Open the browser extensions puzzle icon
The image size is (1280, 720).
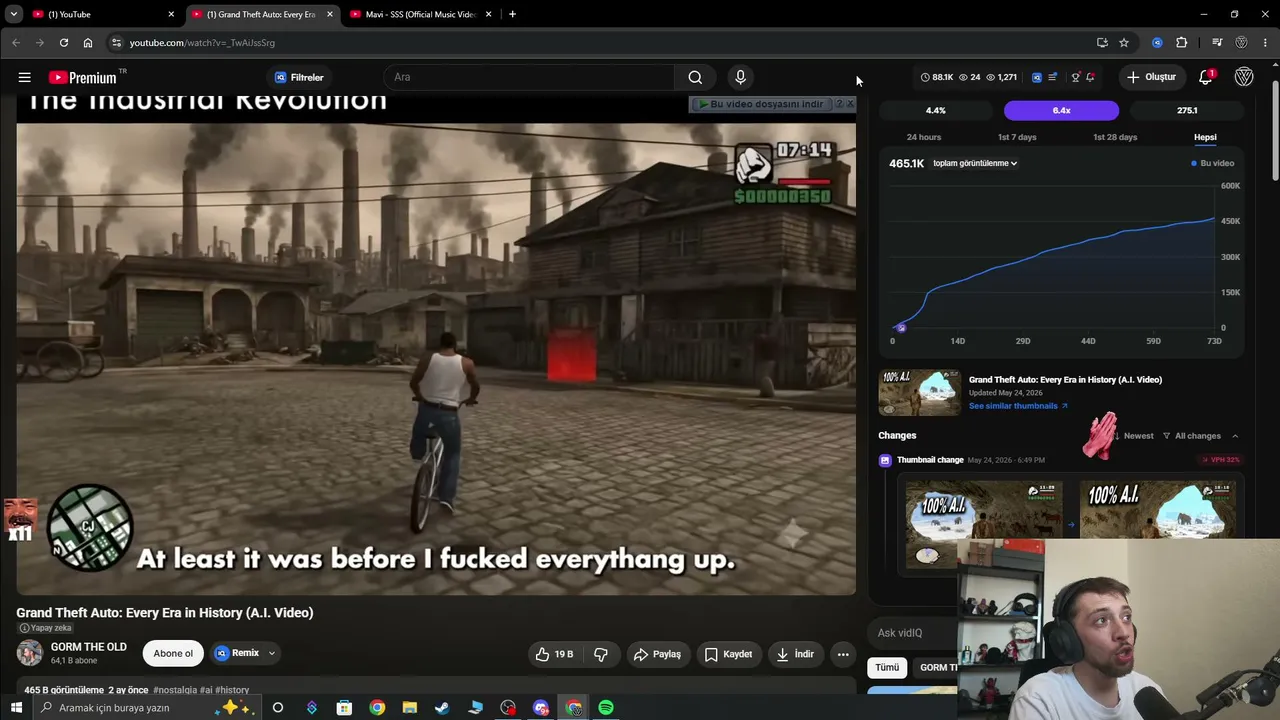coord(1182,43)
